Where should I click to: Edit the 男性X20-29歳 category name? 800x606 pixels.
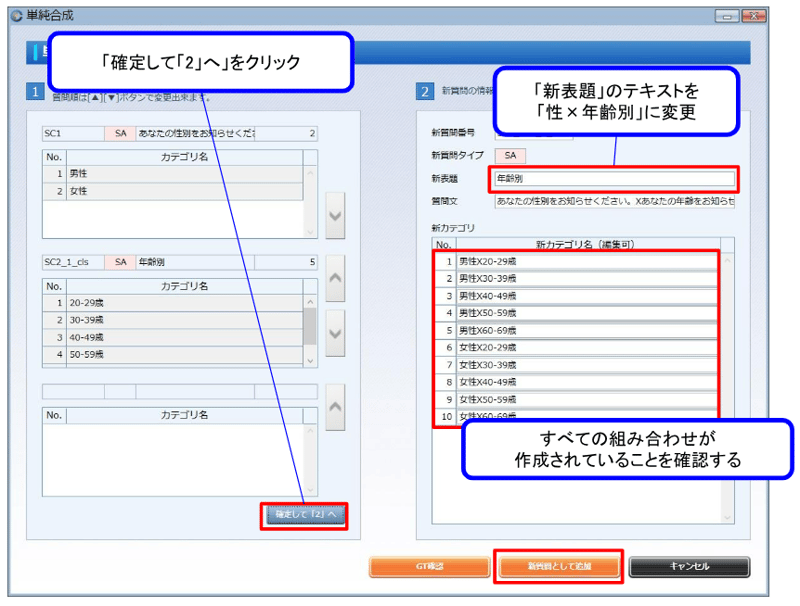[586, 260]
